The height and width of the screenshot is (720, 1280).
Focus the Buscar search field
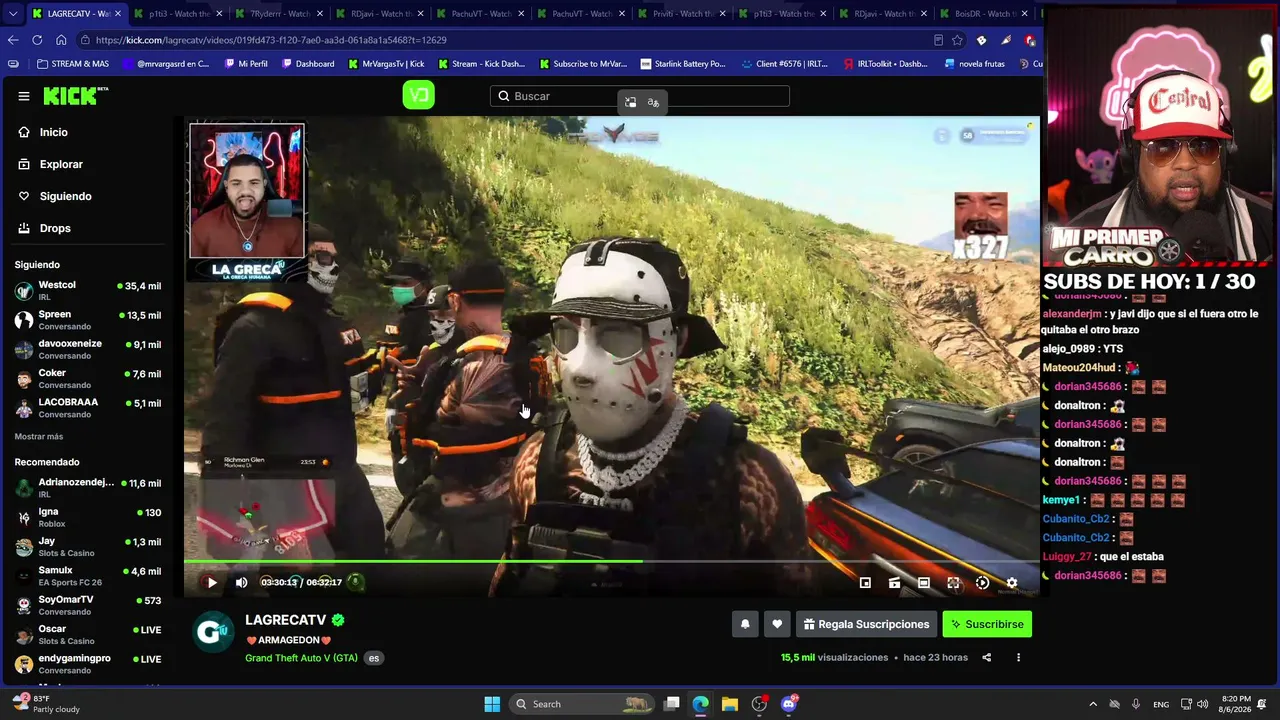click(x=640, y=96)
